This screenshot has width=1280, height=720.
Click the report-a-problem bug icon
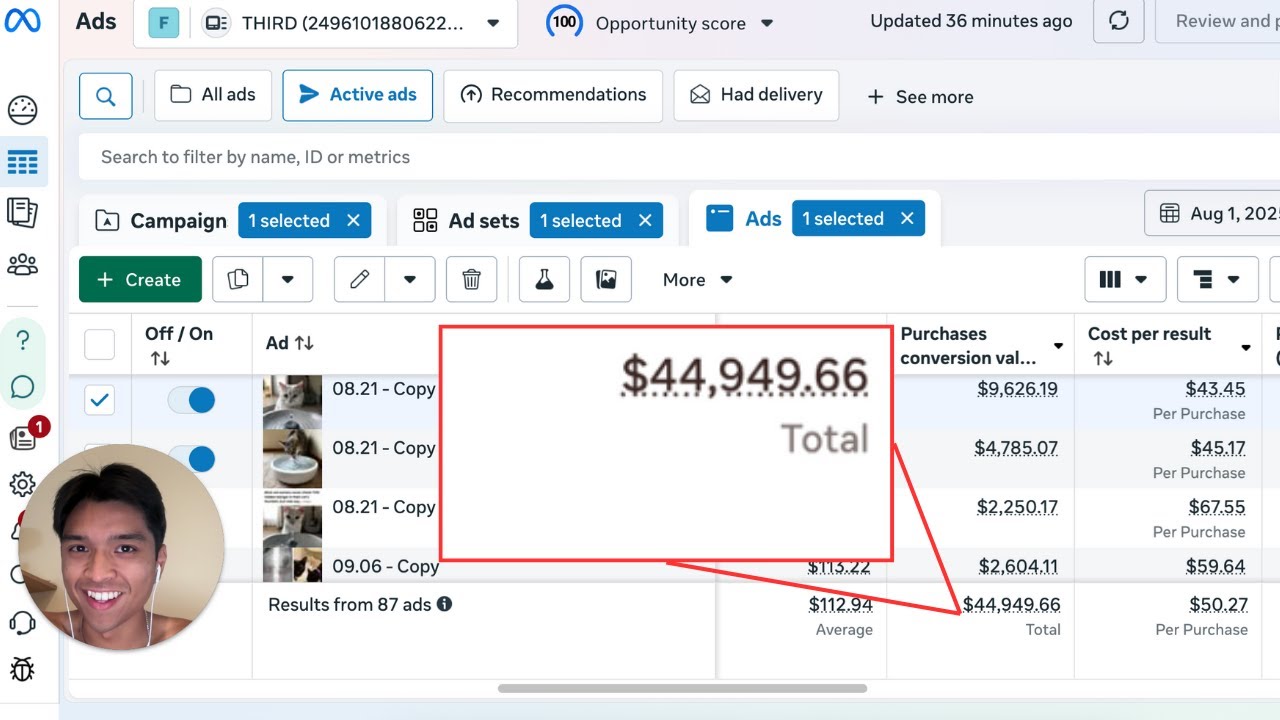point(22,669)
